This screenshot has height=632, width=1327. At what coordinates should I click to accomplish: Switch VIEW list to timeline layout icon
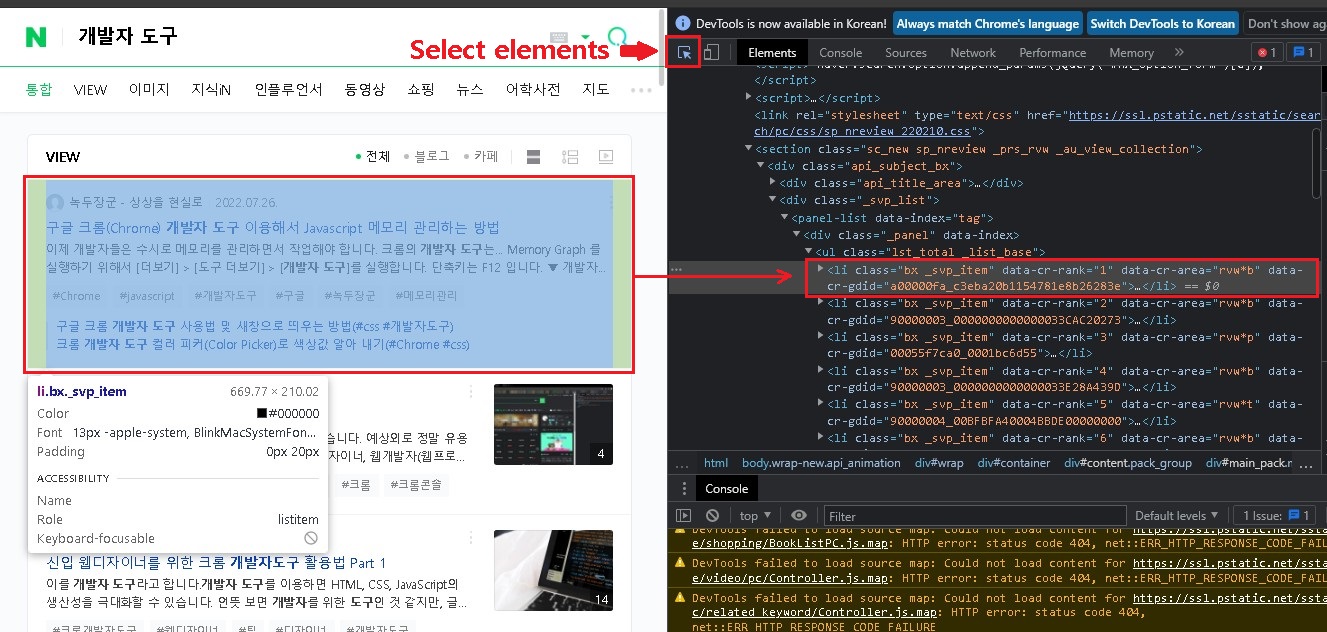(x=570, y=157)
